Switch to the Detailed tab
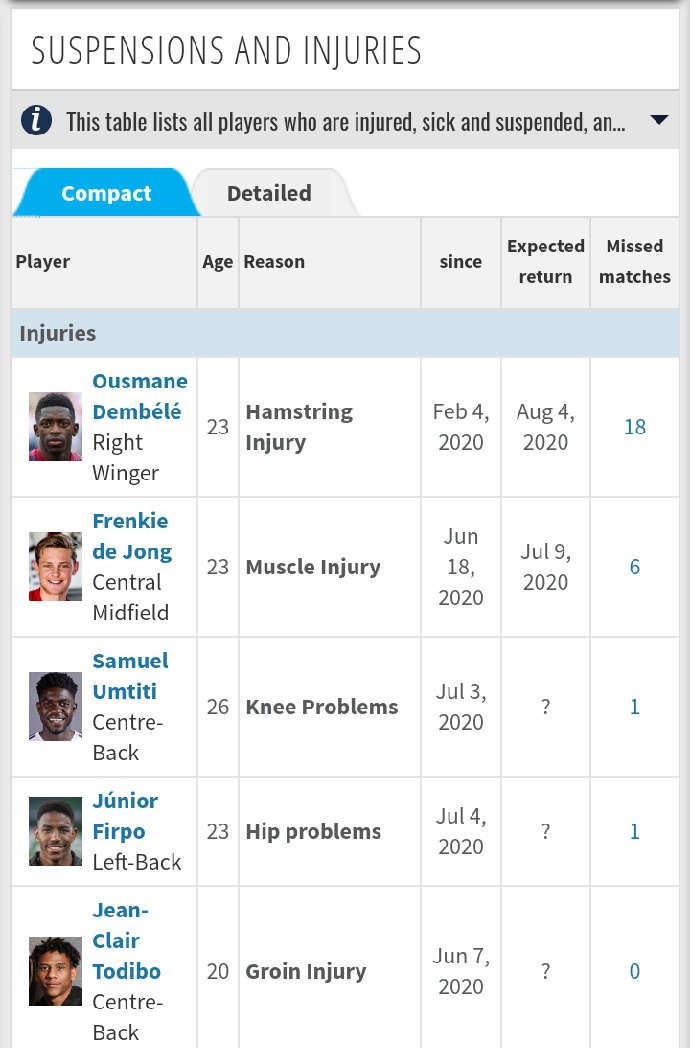Screen dimensions: 690x1048 269,193
